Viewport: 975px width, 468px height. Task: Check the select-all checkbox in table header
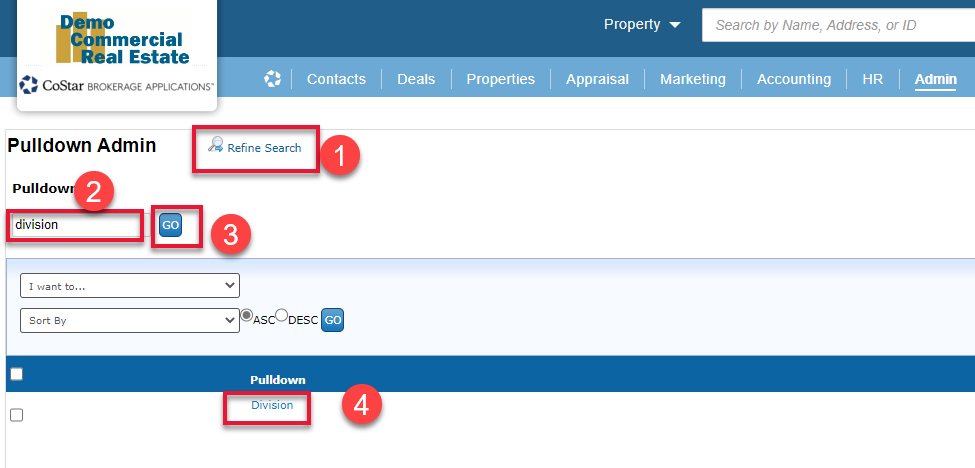(15, 374)
